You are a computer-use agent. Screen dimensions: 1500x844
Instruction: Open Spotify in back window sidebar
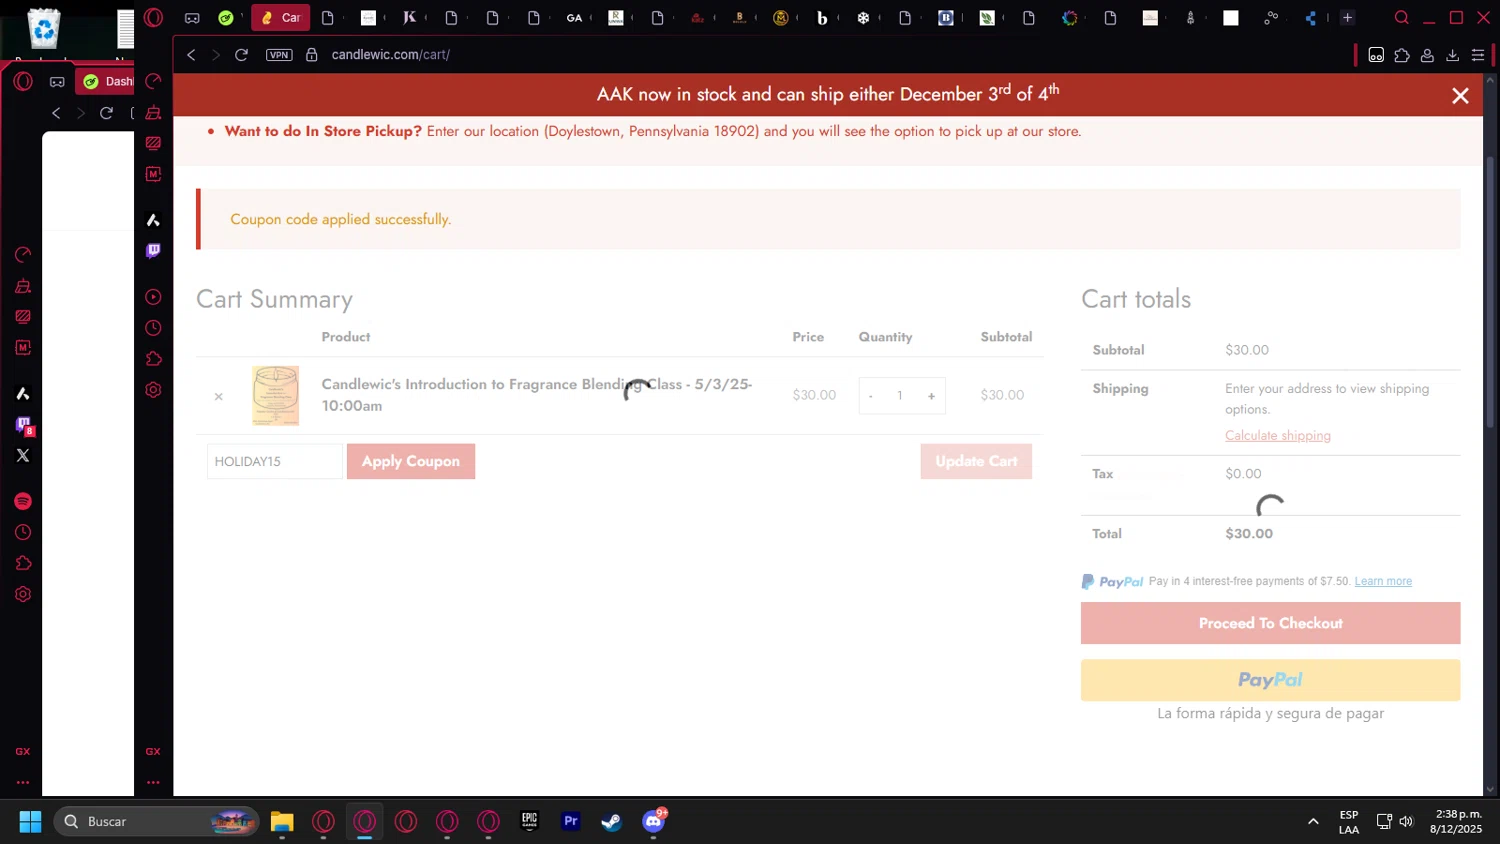(x=23, y=501)
